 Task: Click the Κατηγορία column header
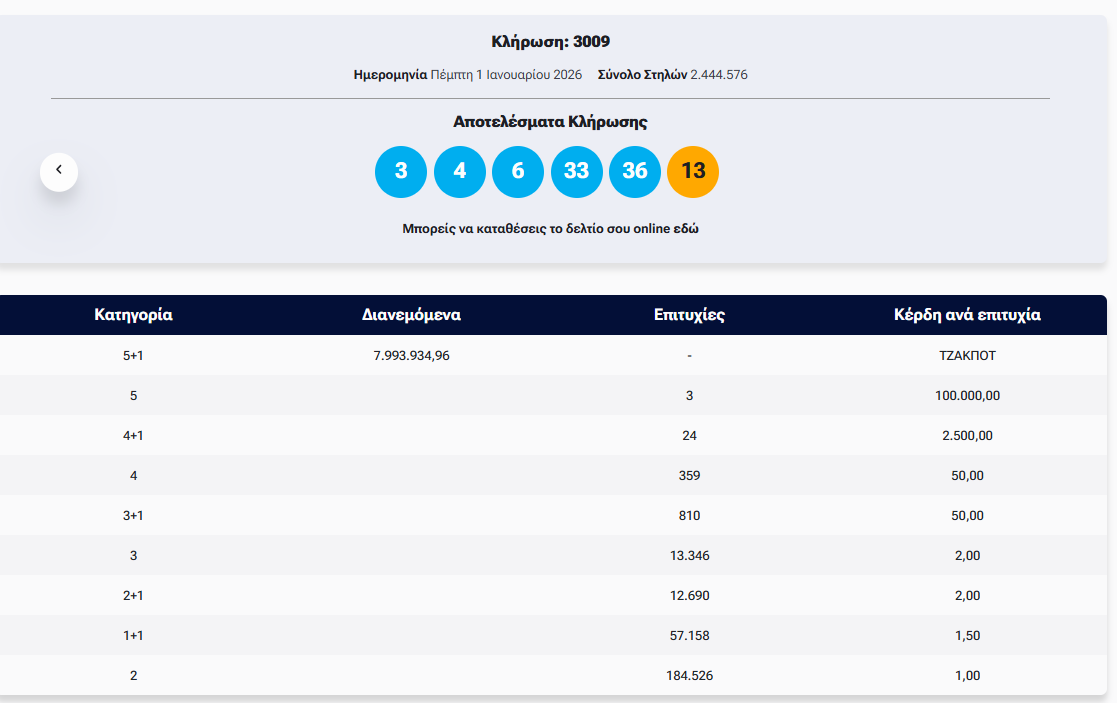point(133,315)
